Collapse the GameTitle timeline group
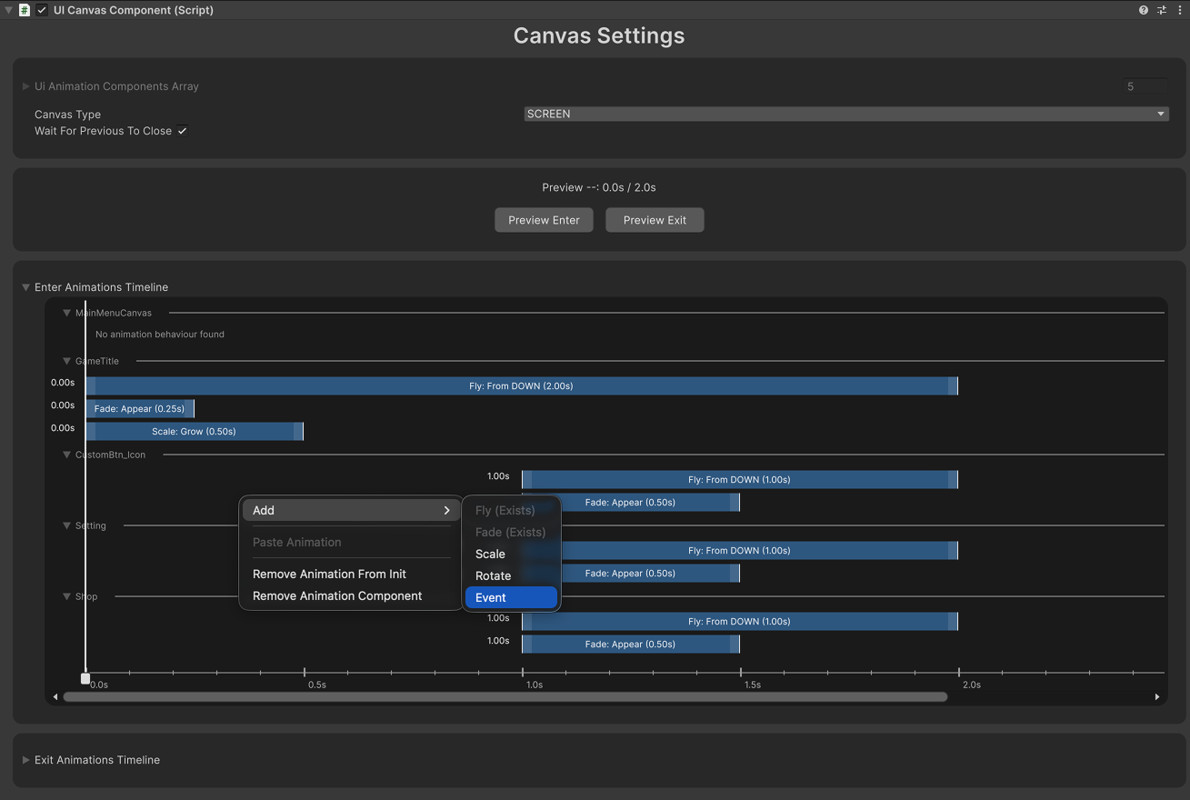Image resolution: width=1190 pixels, height=800 pixels. (x=67, y=361)
